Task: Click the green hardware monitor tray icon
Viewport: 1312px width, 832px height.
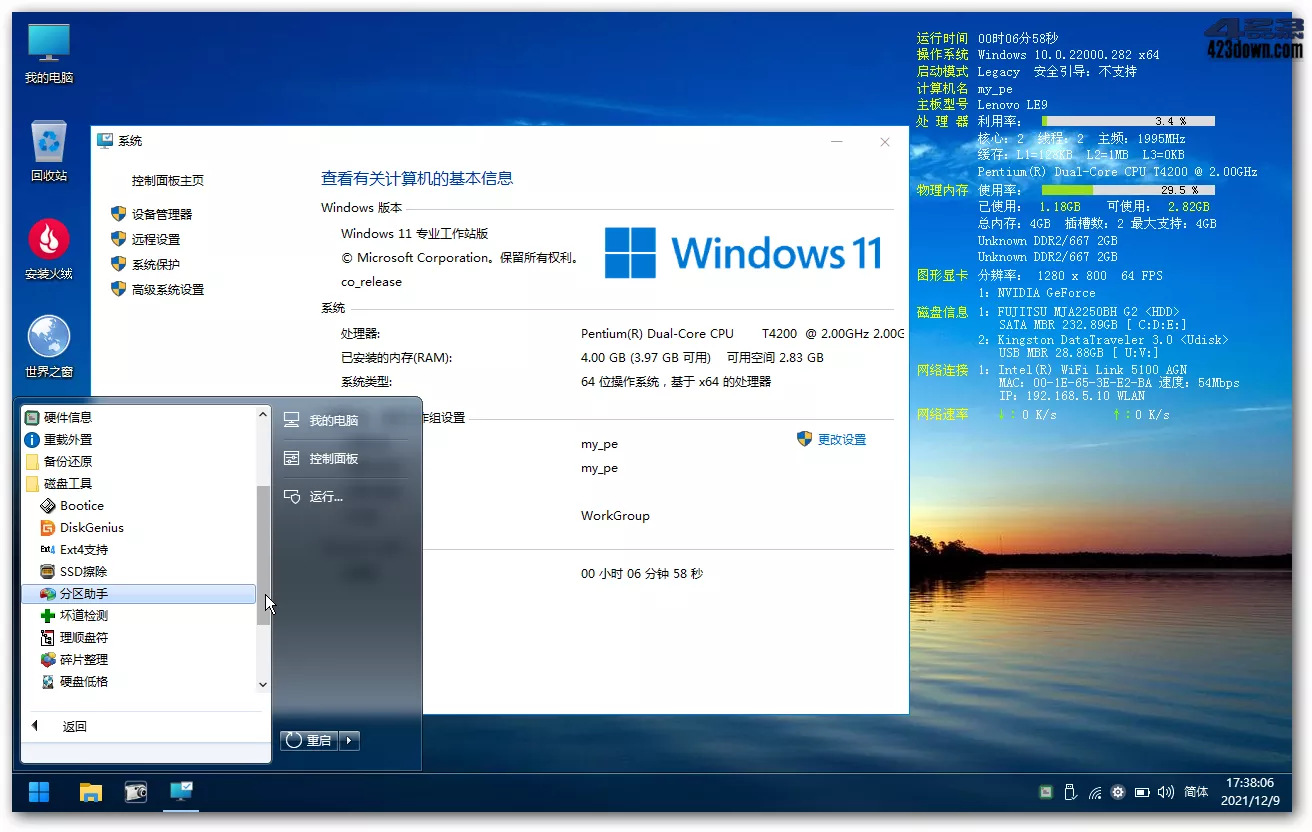Action: click(x=1046, y=792)
